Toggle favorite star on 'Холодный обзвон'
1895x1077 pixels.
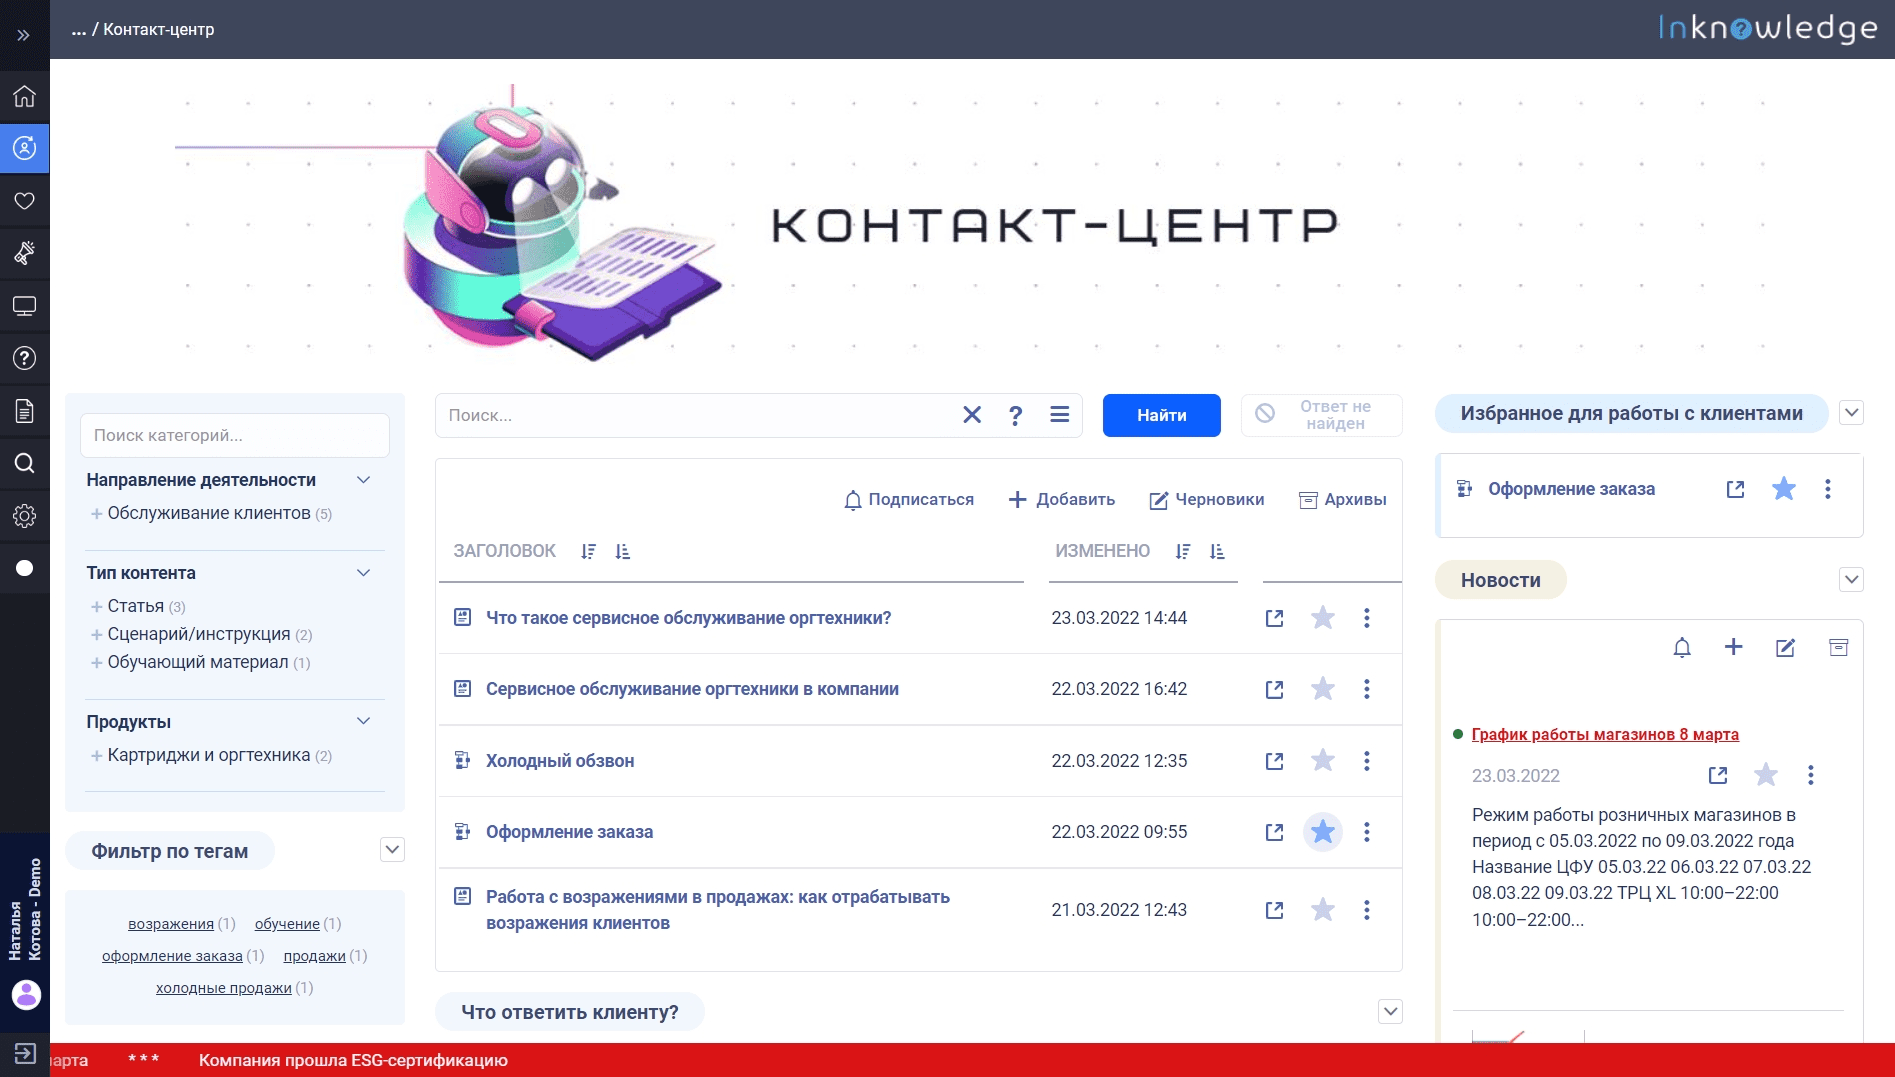click(1322, 761)
